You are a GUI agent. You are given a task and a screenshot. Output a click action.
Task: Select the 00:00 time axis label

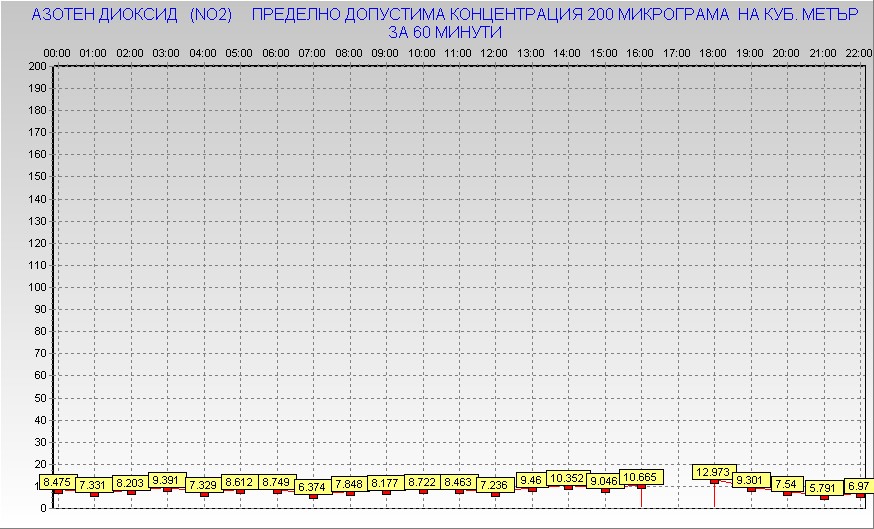coord(57,52)
